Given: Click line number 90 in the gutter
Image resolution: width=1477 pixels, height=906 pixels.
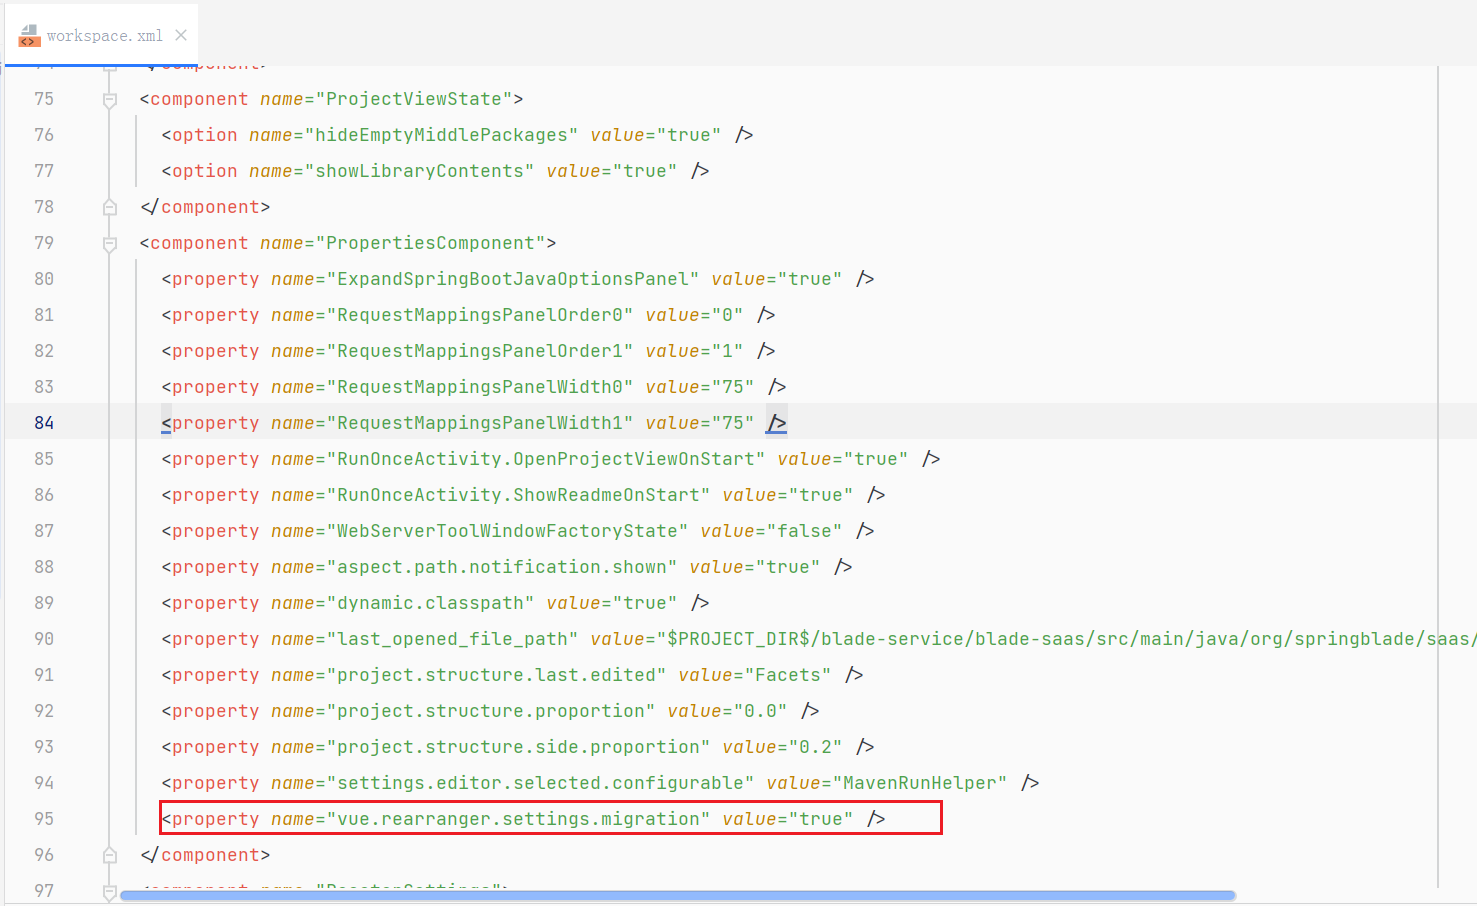Looking at the screenshot, I should [44, 639].
